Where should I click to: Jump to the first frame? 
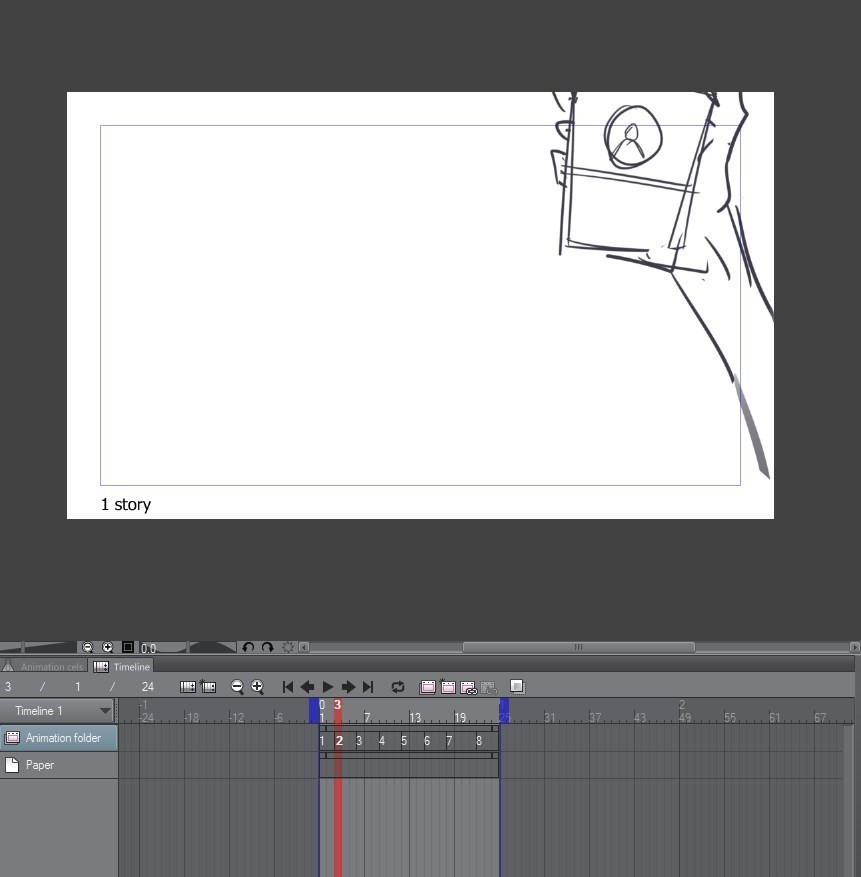point(288,687)
